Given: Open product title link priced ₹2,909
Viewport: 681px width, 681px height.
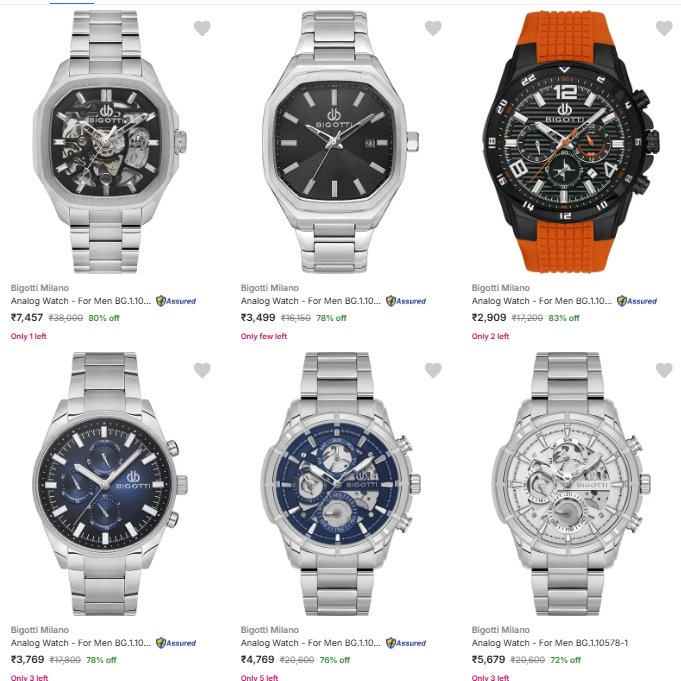Looking at the screenshot, I should click(x=542, y=301).
